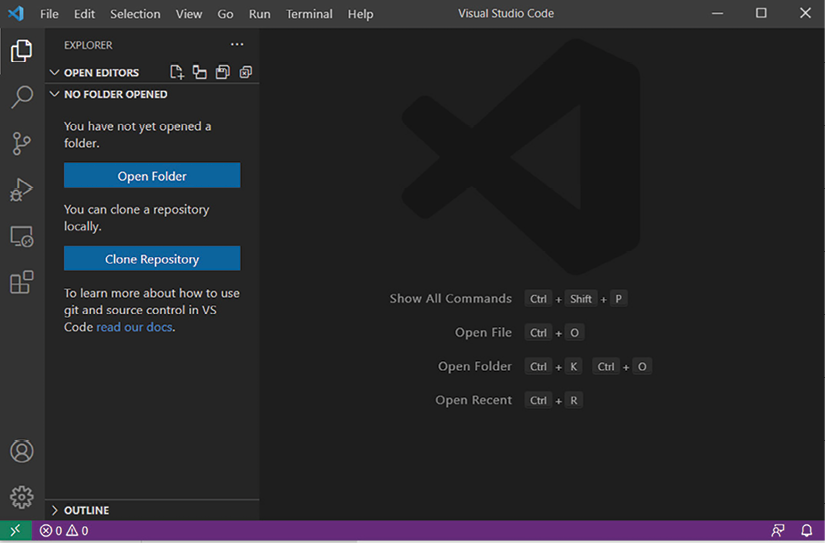Toggle vertical/horizontal editor layout icon

coord(199,72)
